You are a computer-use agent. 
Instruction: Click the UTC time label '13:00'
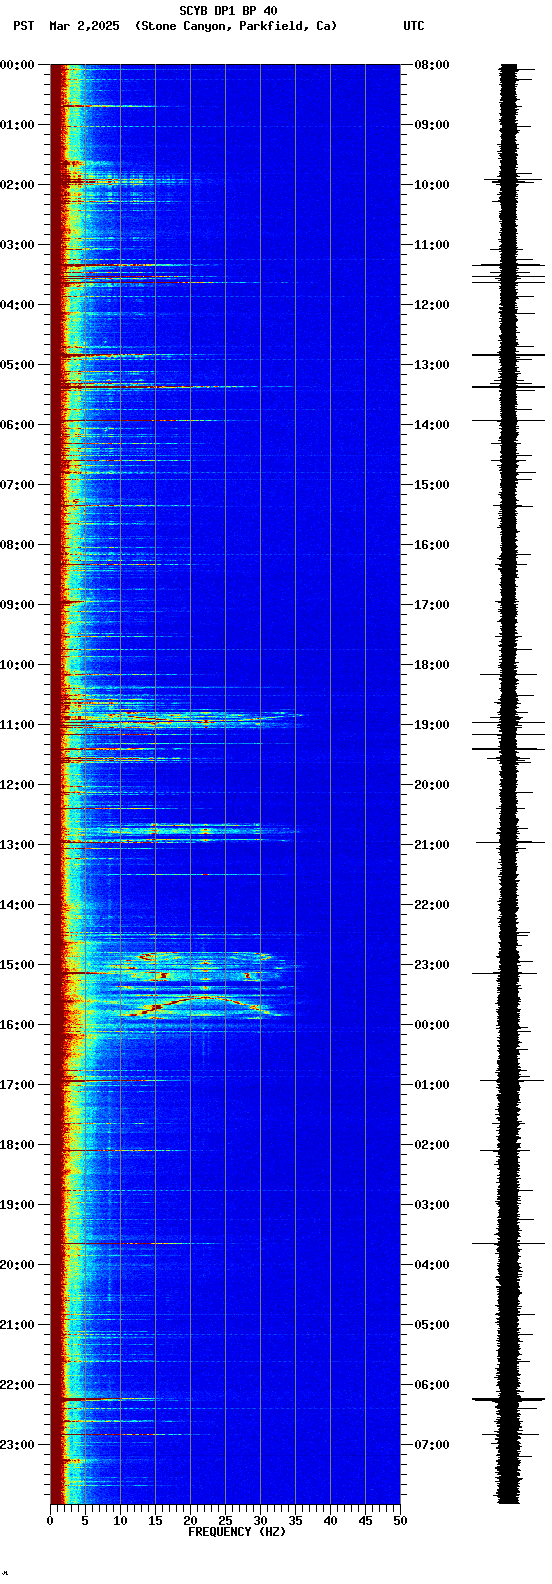click(432, 365)
